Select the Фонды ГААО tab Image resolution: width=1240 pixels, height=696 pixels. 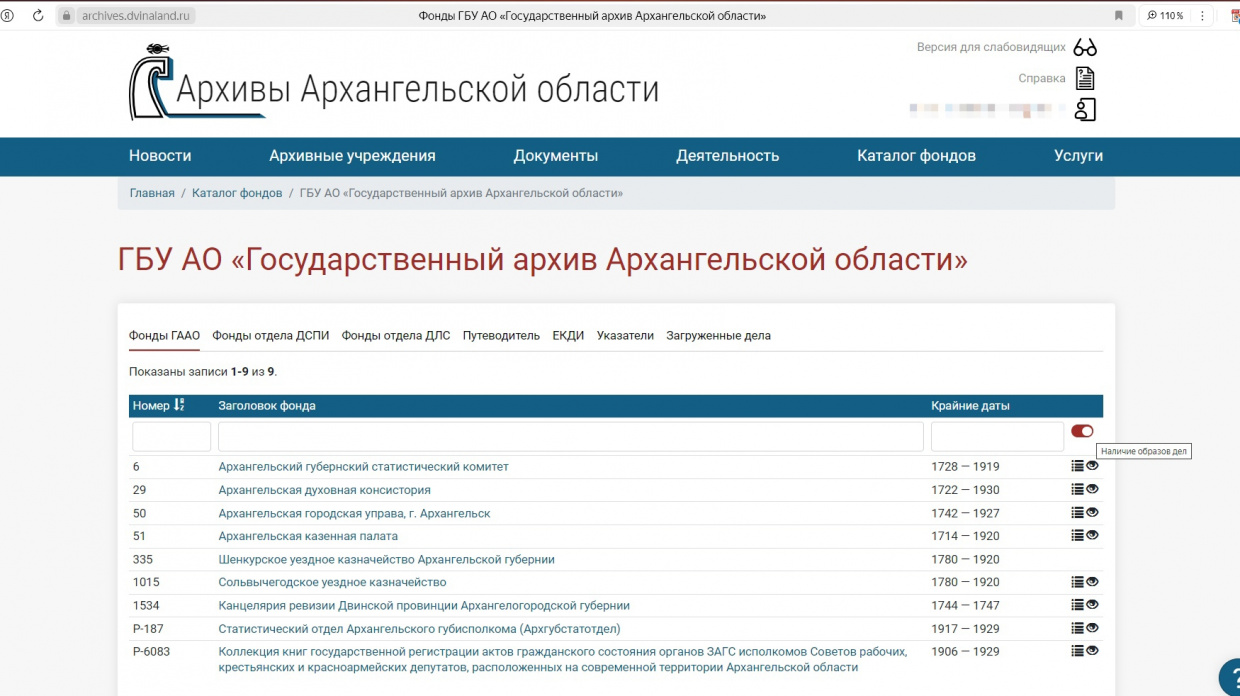[x=164, y=336]
